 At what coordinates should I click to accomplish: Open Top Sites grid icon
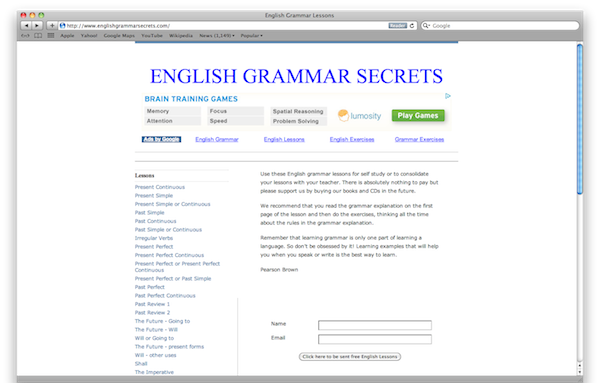coord(51,36)
